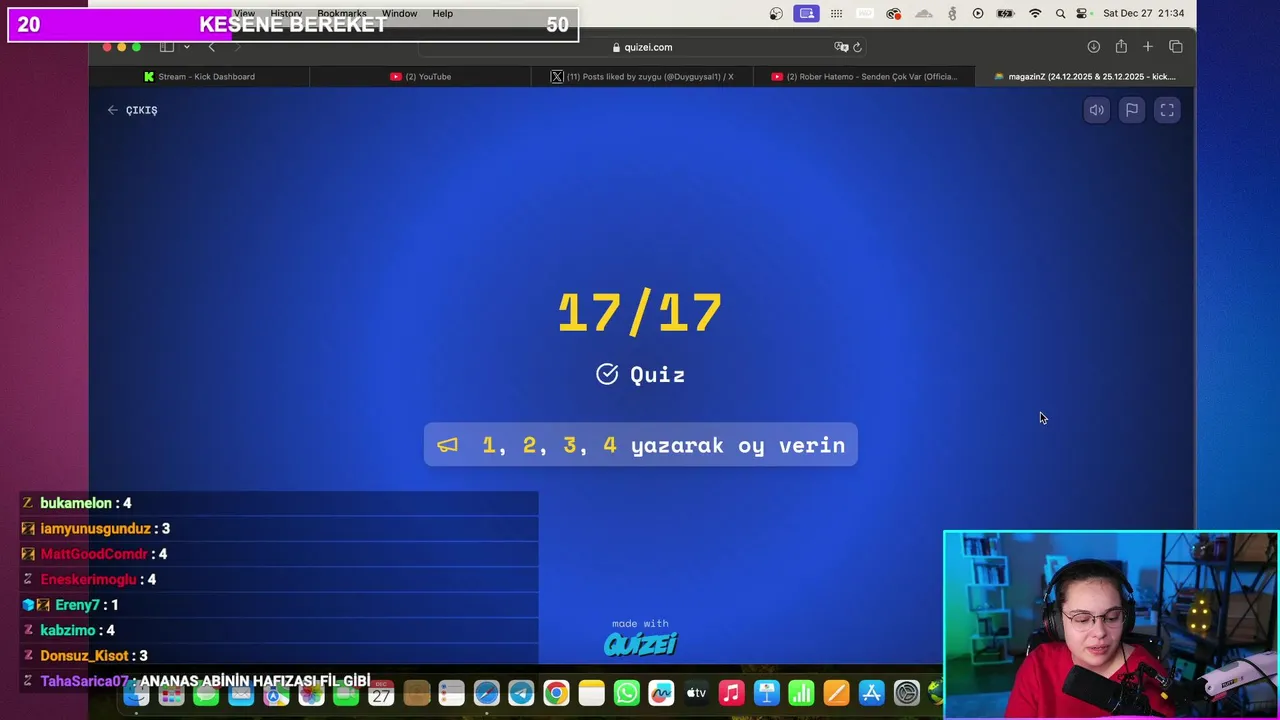The height and width of the screenshot is (720, 1280).
Task: Click chat username Donsuz_Kisot
Action: click(84, 656)
